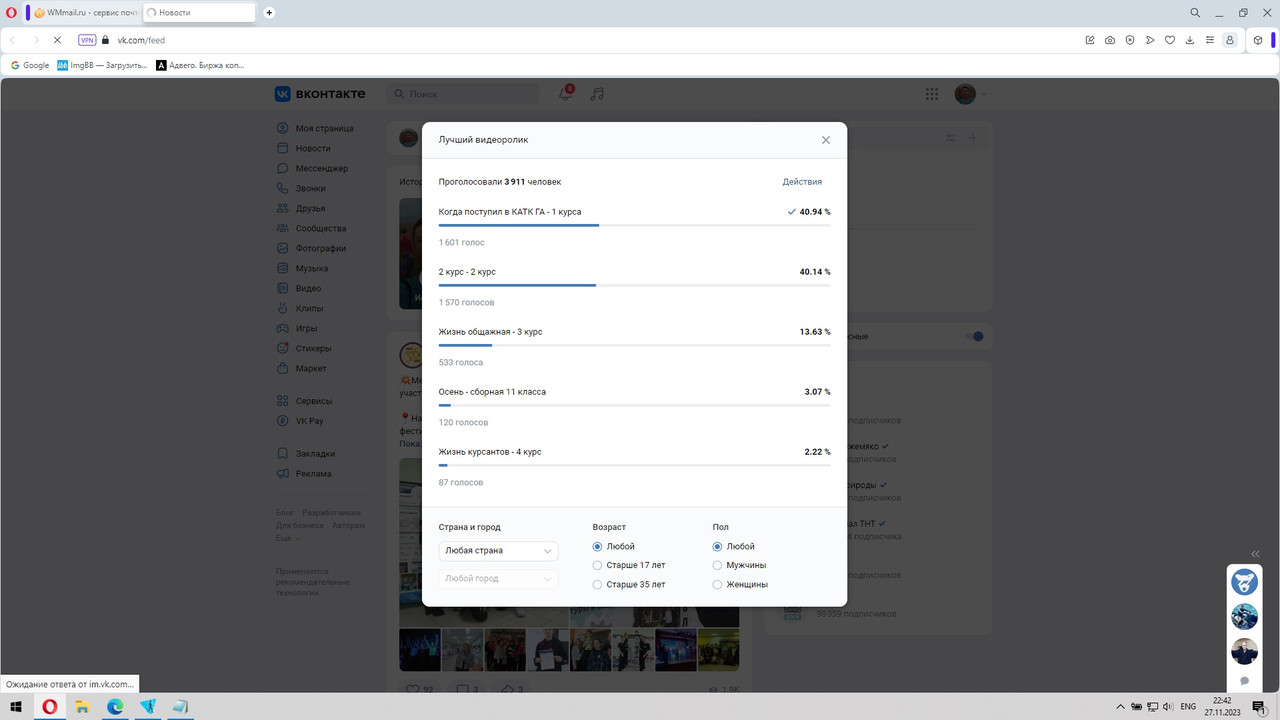1280x720 pixels.
Task: Toggle the VPN badge in address bar
Action: [x=87, y=40]
